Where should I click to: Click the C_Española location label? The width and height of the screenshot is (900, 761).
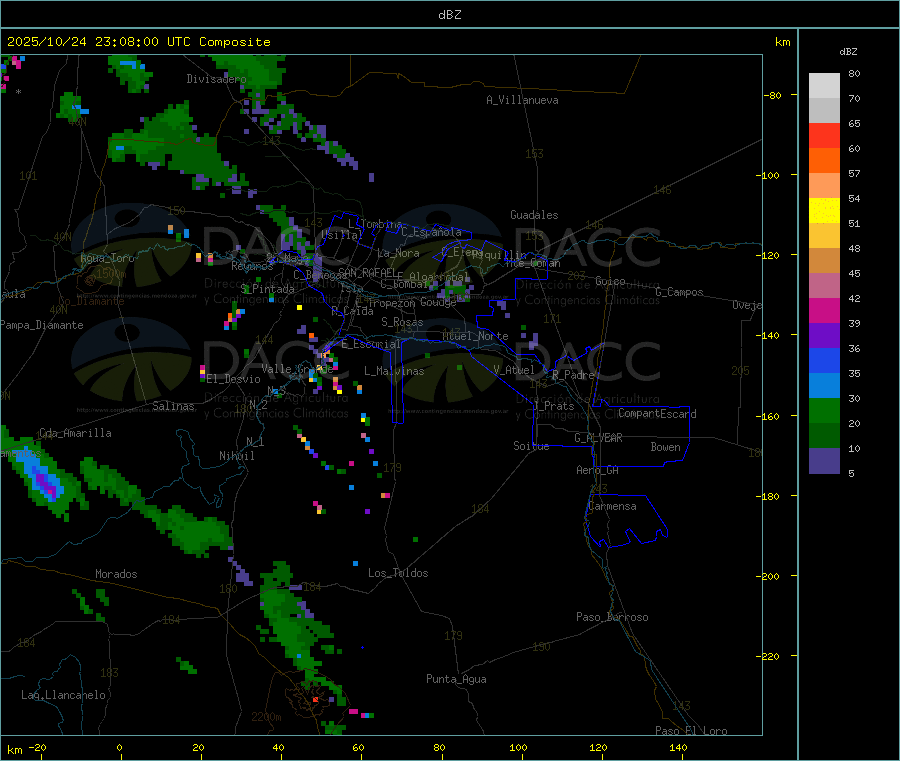(432, 232)
